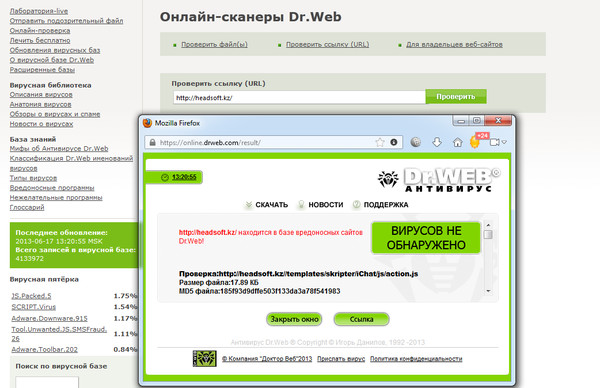
Task: Open Firefox downloads arrow icon
Action: click(x=437, y=142)
